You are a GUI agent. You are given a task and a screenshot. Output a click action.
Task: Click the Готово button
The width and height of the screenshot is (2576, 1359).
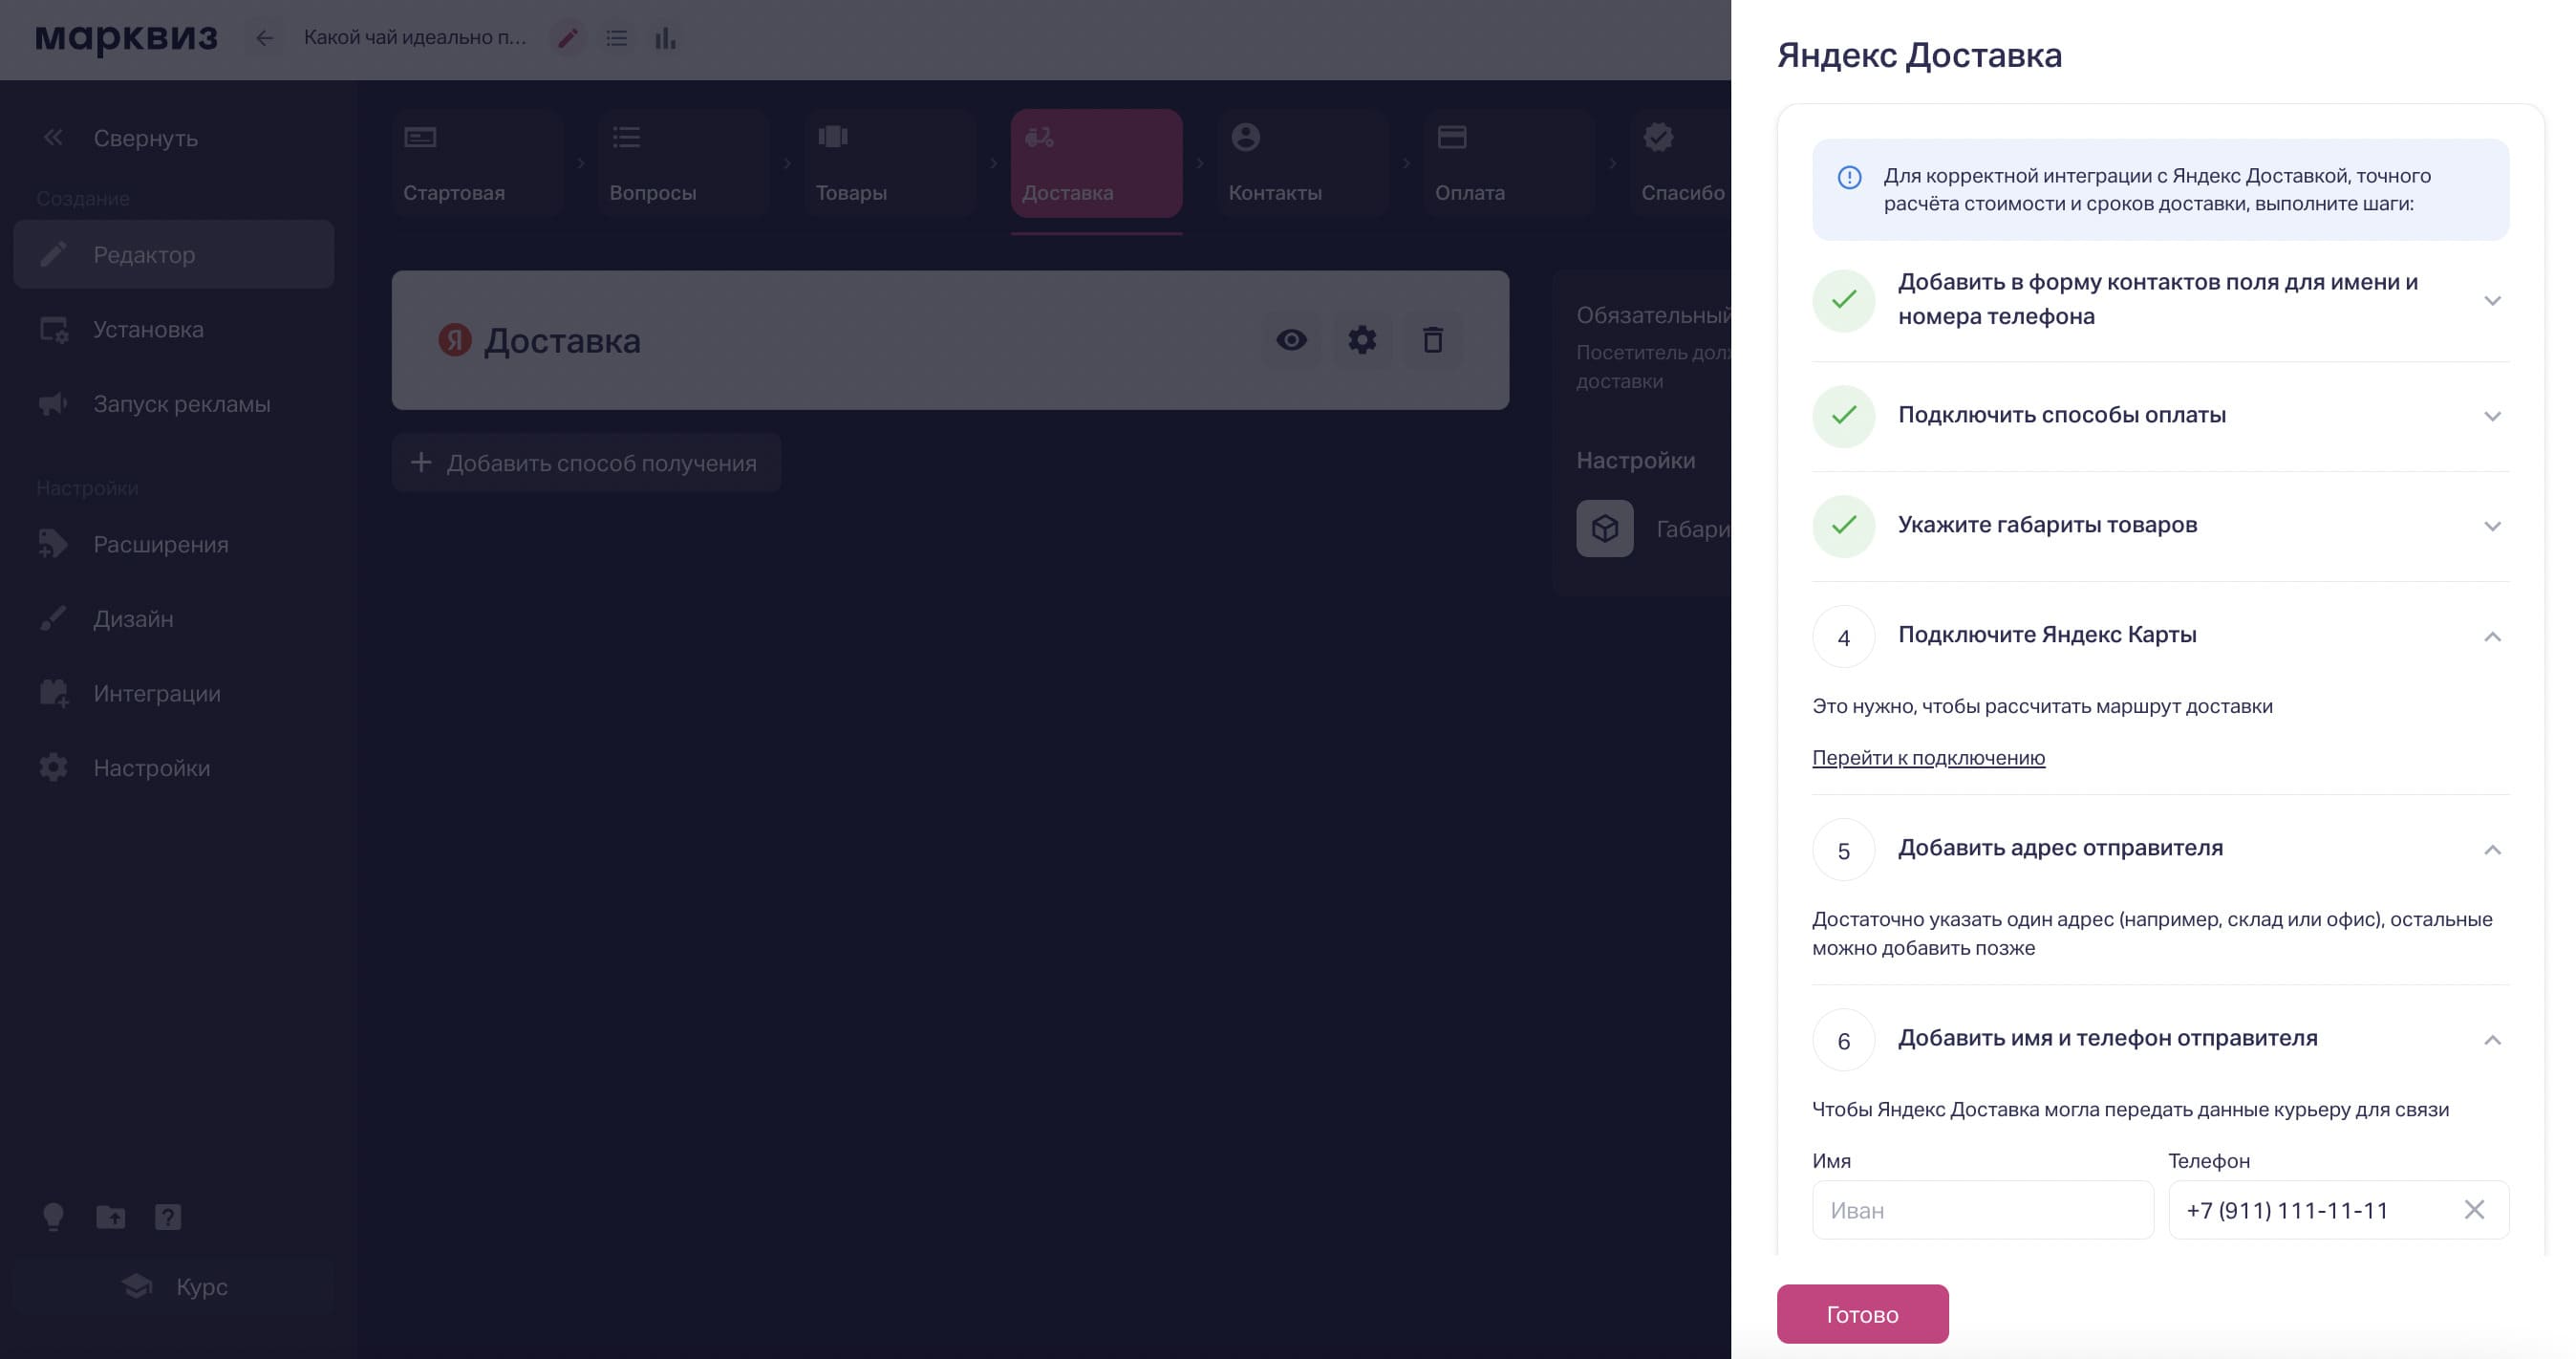pyautogui.click(x=1861, y=1313)
